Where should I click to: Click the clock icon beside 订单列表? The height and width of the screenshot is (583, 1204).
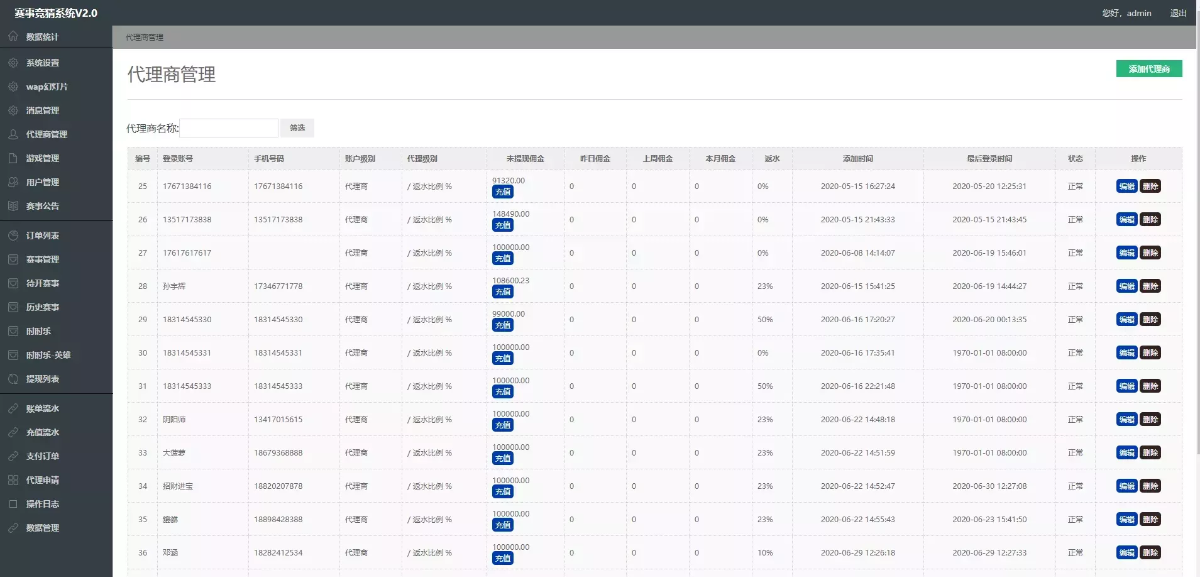tap(13, 237)
